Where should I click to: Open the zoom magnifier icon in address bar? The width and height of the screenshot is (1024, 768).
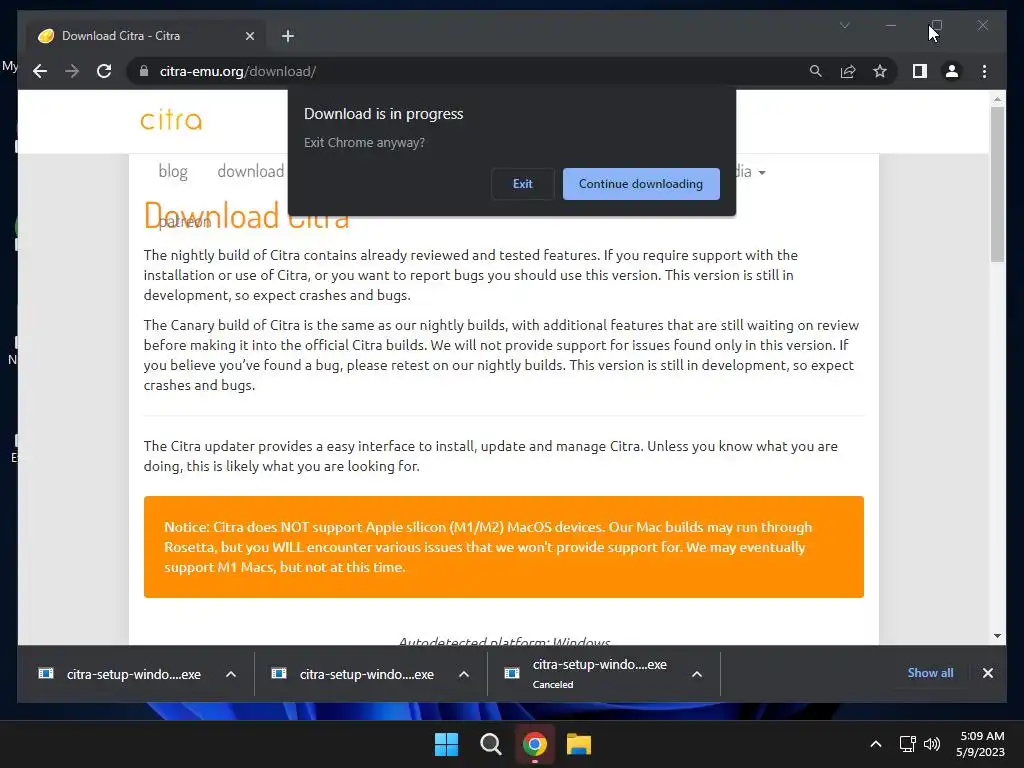816,71
